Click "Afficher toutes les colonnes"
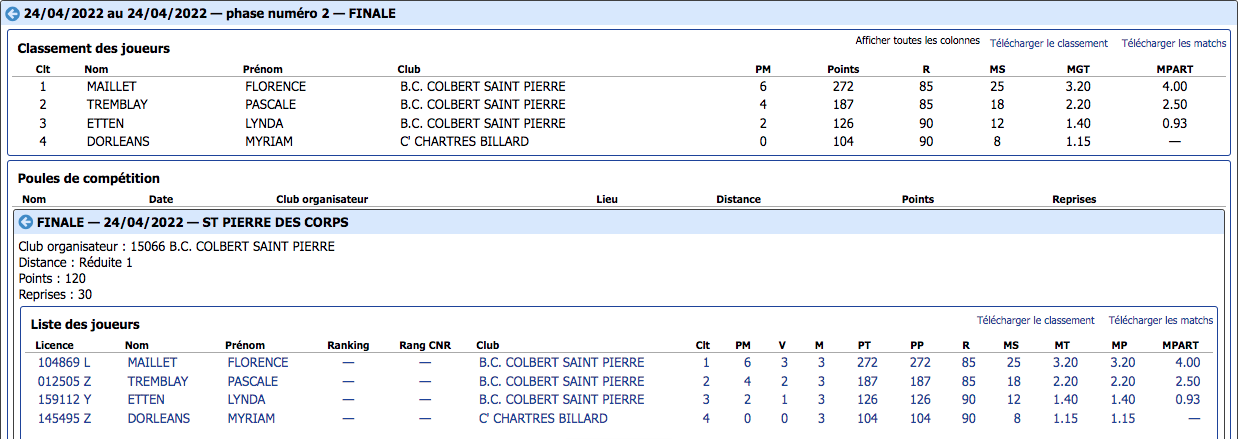Image resolution: width=1239 pixels, height=439 pixels. tap(917, 42)
